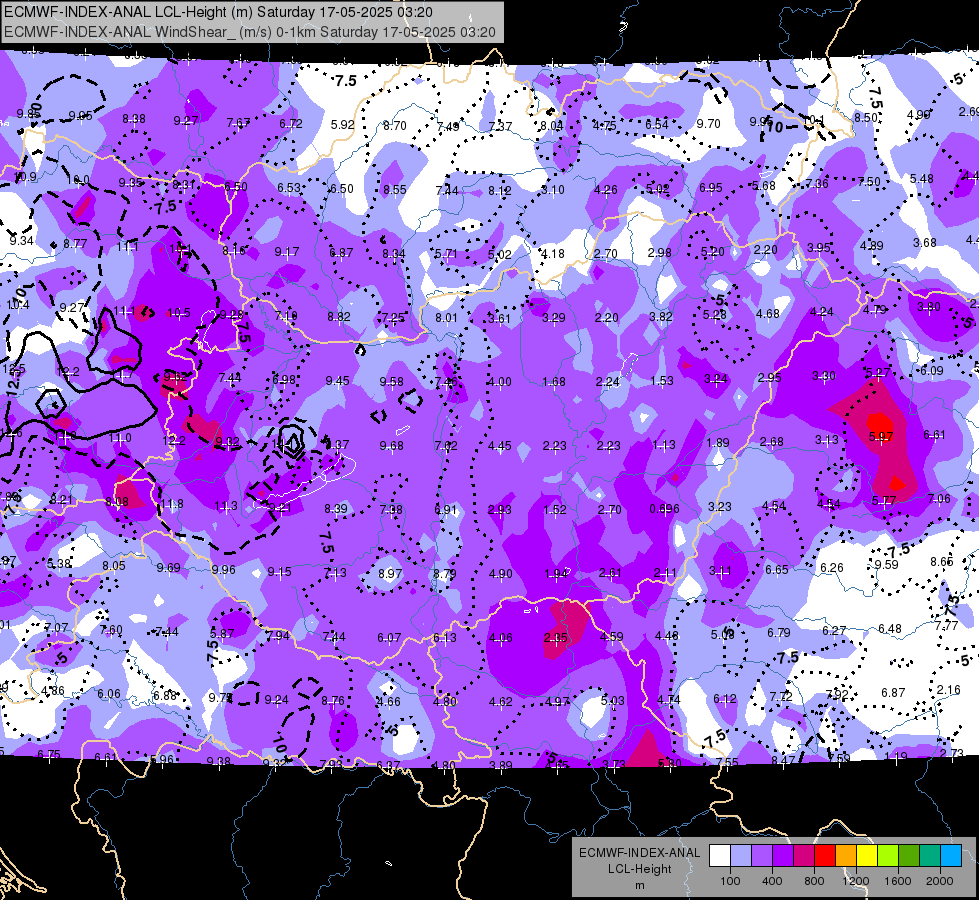
Task: Click the wind shear value 8.05
Action: tap(114, 565)
